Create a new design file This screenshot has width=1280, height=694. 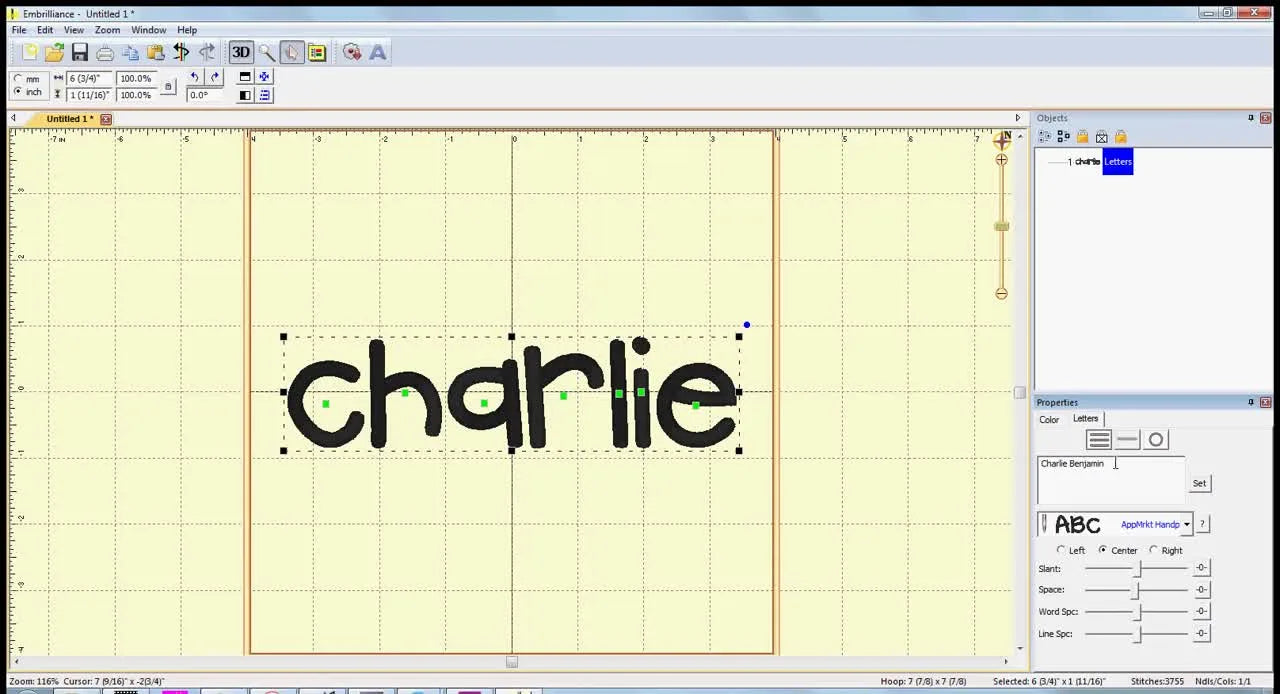[28, 52]
